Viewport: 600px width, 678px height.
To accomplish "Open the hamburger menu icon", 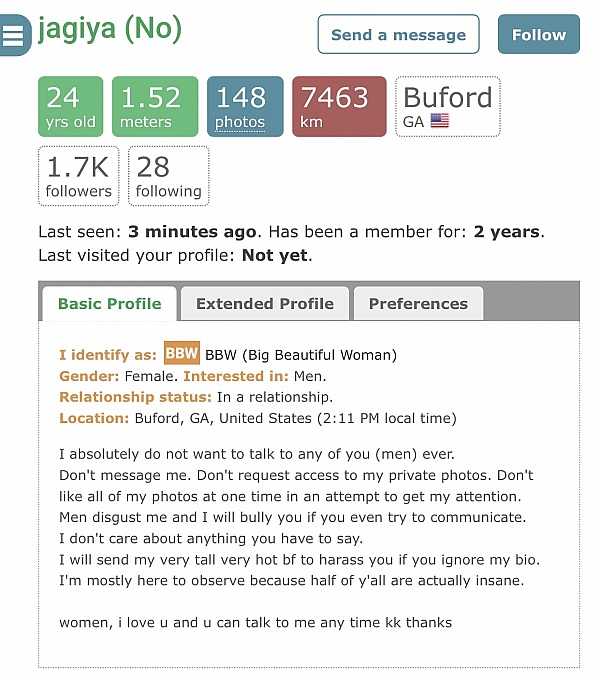I will point(13,35).
